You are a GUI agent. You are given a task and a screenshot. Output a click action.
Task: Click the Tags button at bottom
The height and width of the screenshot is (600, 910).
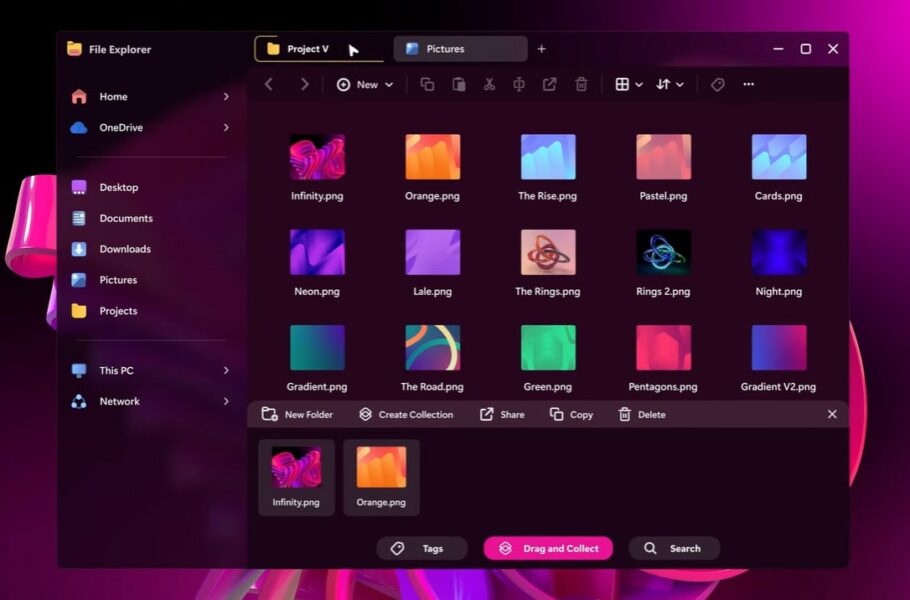tap(421, 548)
